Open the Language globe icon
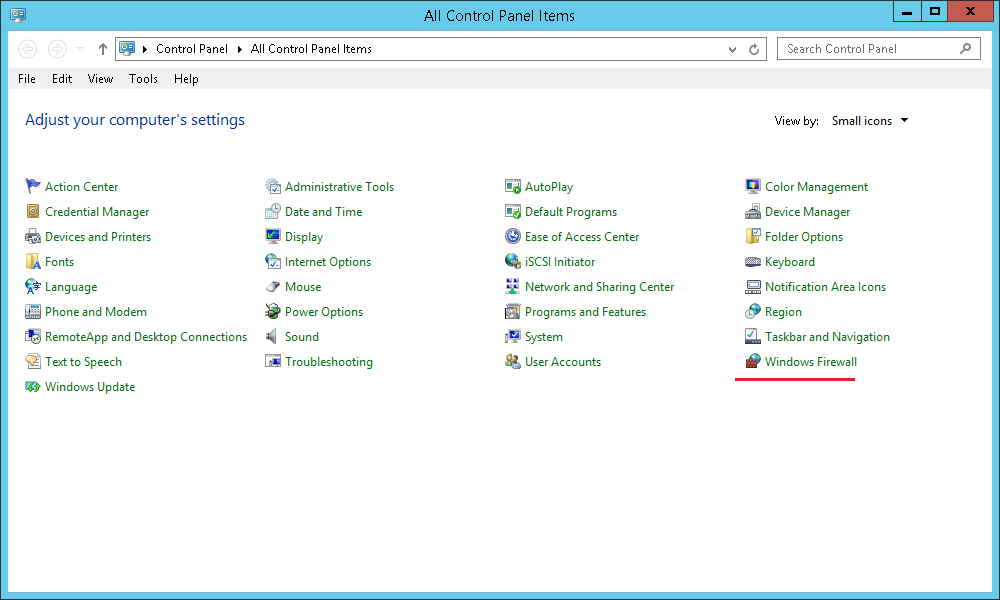The width and height of the screenshot is (1000, 600). tap(33, 286)
